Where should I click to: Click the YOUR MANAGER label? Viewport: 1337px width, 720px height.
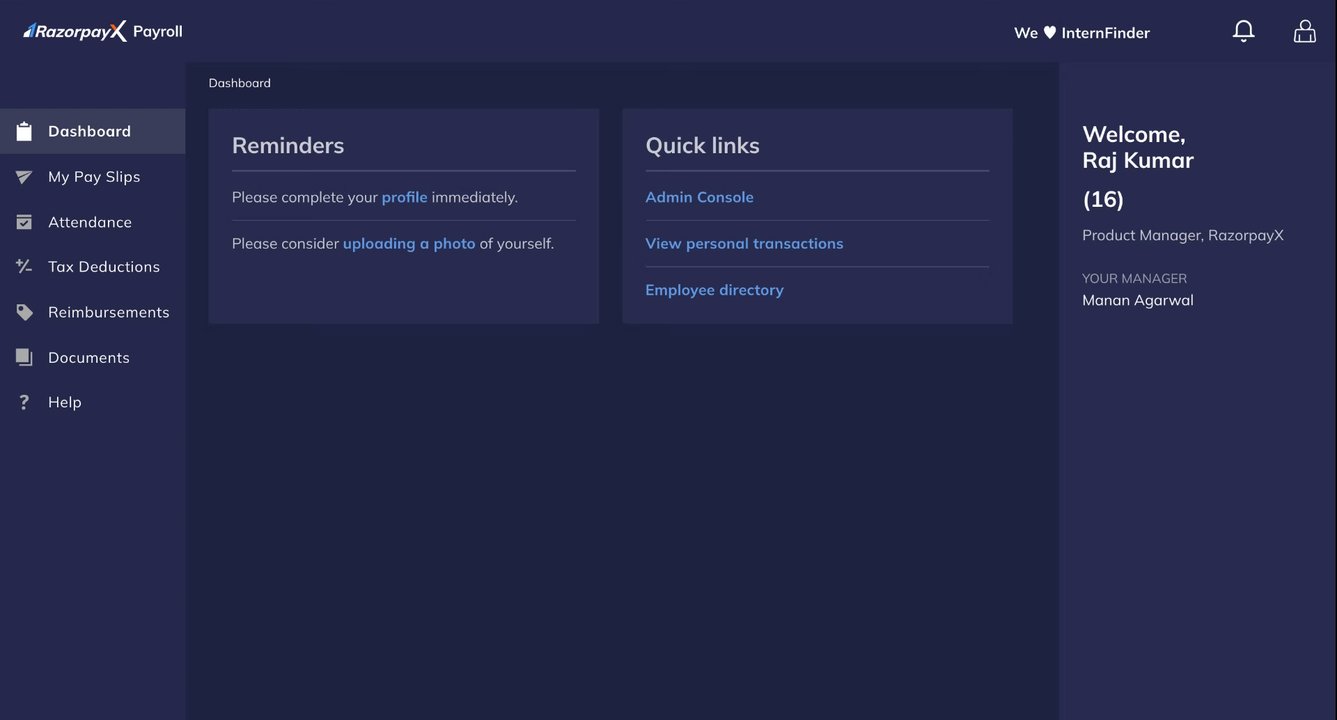1134,278
